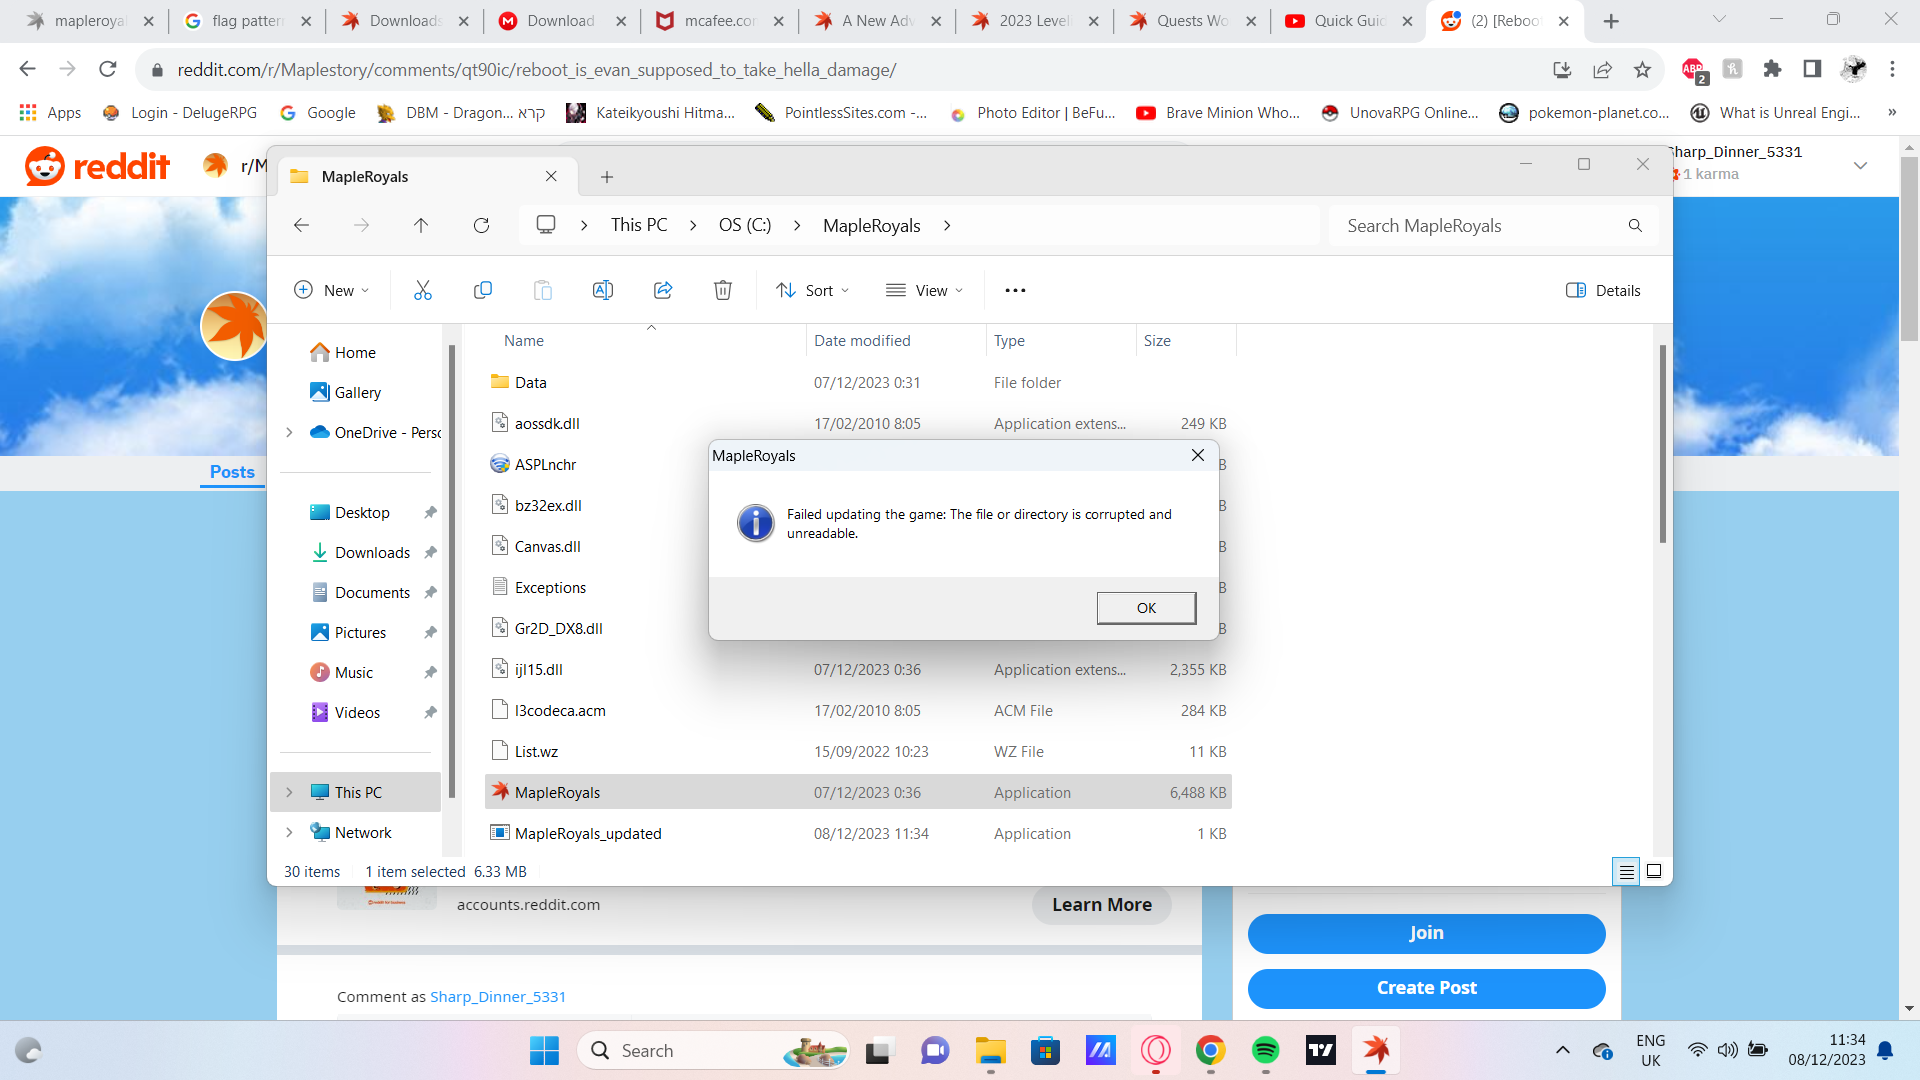1920x1080 pixels.
Task: Switch to details list view icon
Action: coord(1627,871)
